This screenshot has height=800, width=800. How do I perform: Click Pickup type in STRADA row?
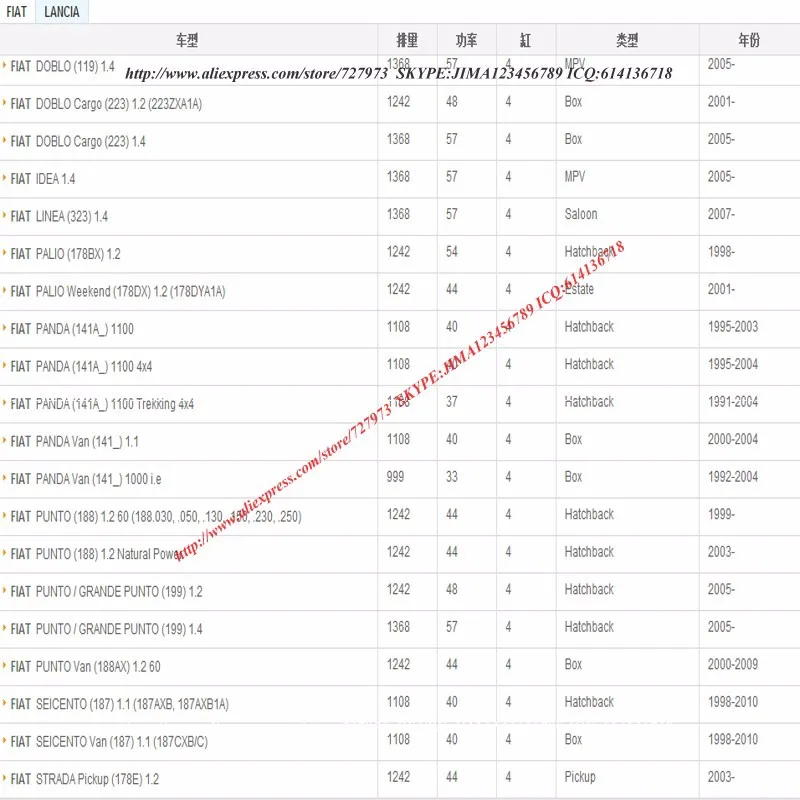(580, 777)
